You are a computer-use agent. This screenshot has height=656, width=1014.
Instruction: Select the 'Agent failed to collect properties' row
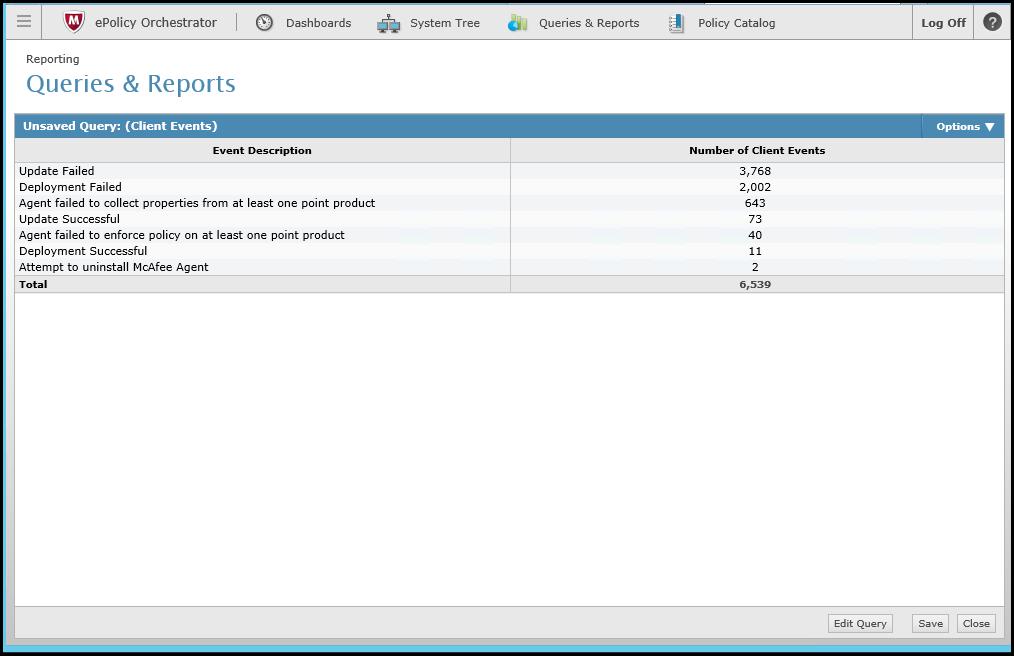(510, 202)
